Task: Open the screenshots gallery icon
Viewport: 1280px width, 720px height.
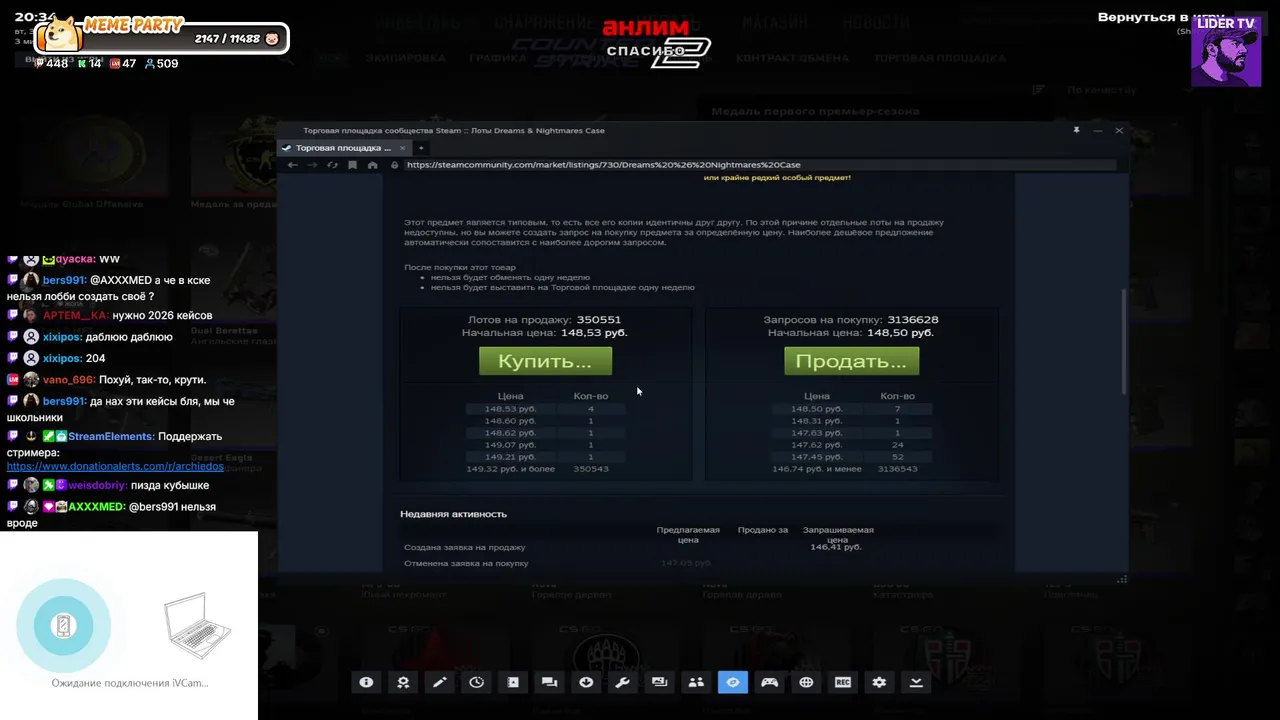Action: 659,682
